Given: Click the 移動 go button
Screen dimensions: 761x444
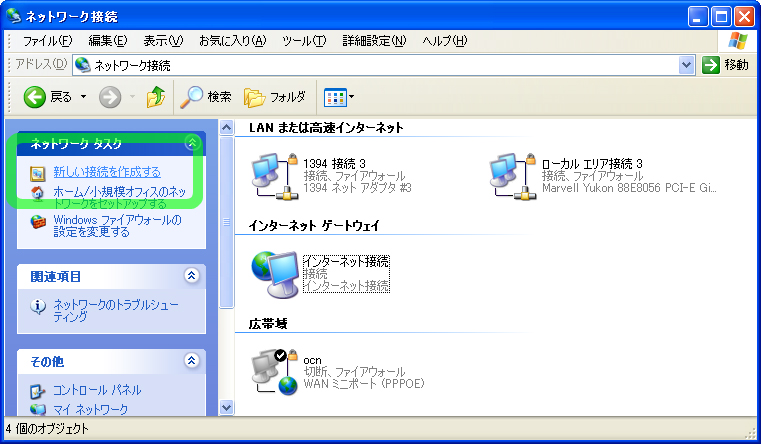Looking at the screenshot, I should coord(726,65).
